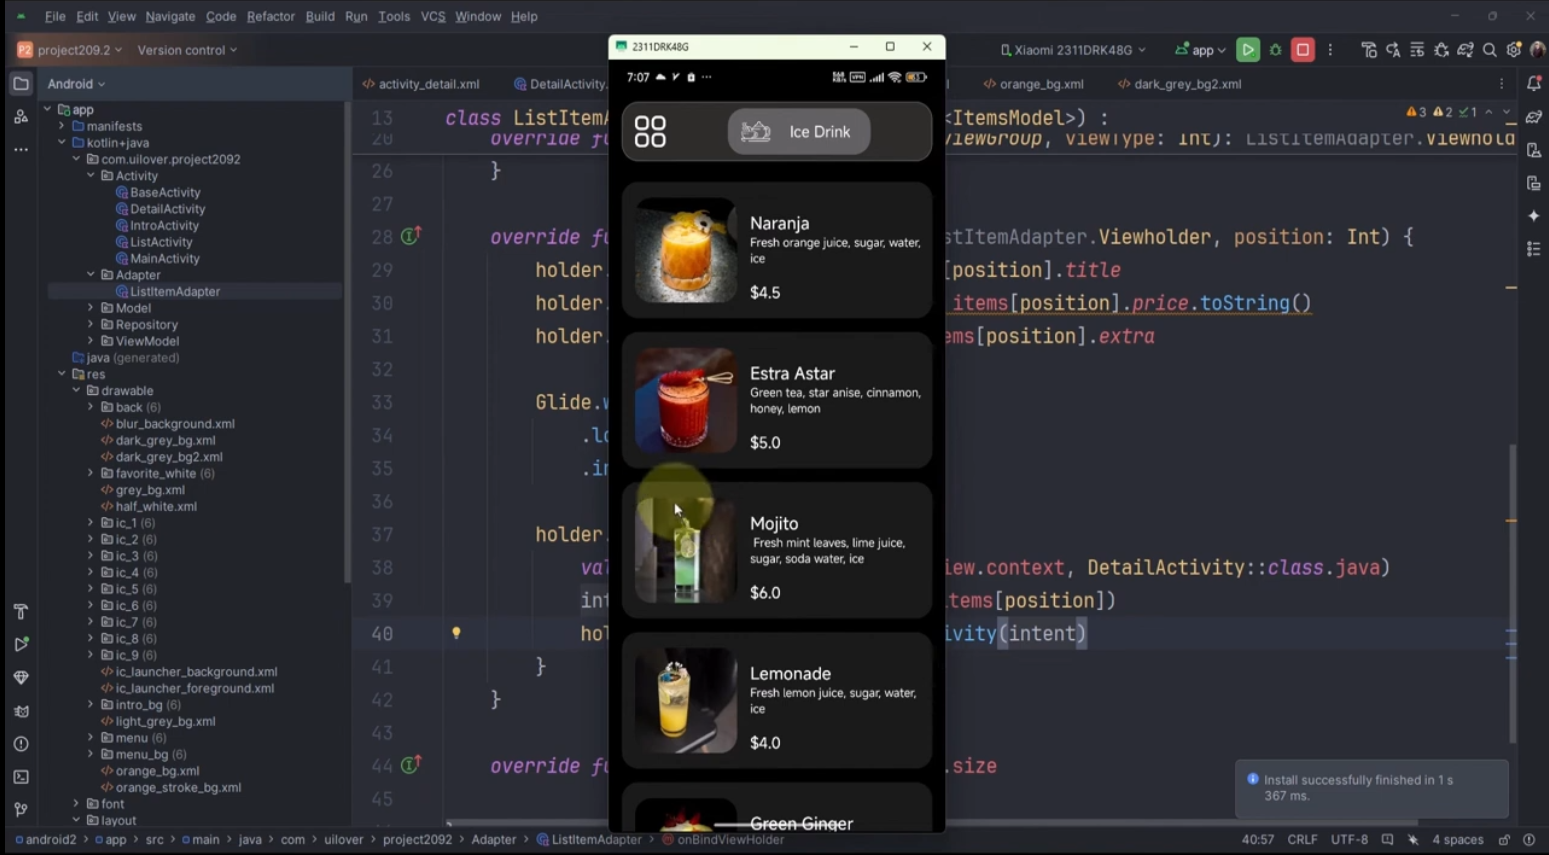Click the 40:57 cursor position indicator
Screen dimensions: 1549x855
1258,840
